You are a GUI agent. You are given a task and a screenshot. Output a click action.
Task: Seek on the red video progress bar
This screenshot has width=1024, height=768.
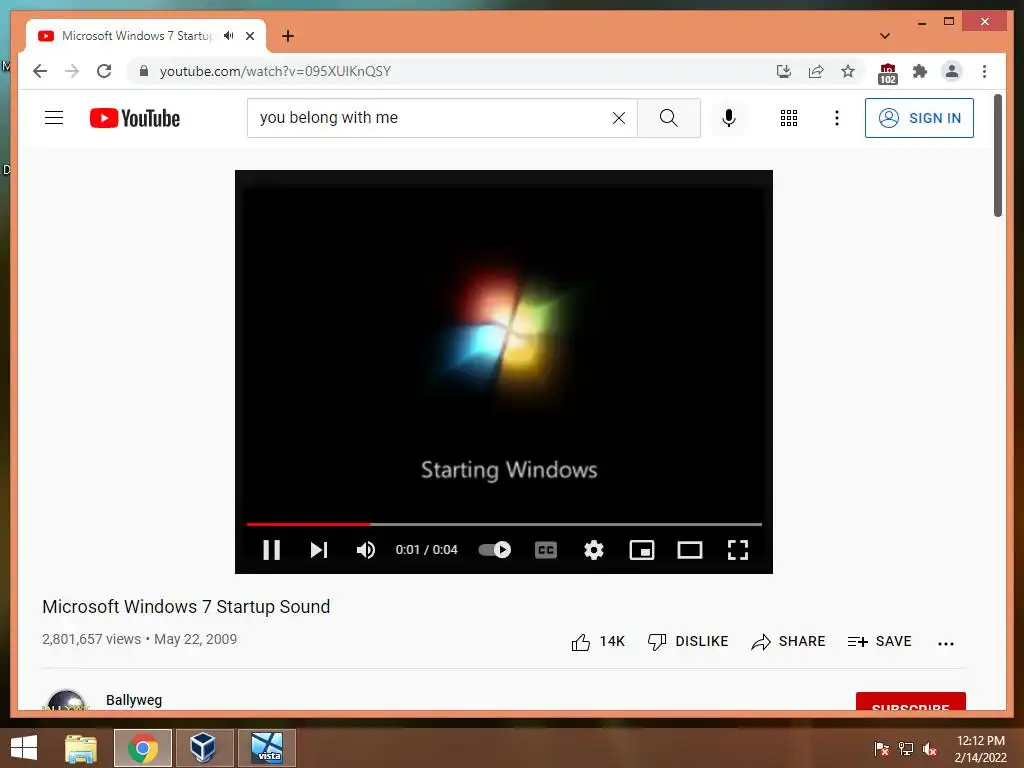coord(504,524)
